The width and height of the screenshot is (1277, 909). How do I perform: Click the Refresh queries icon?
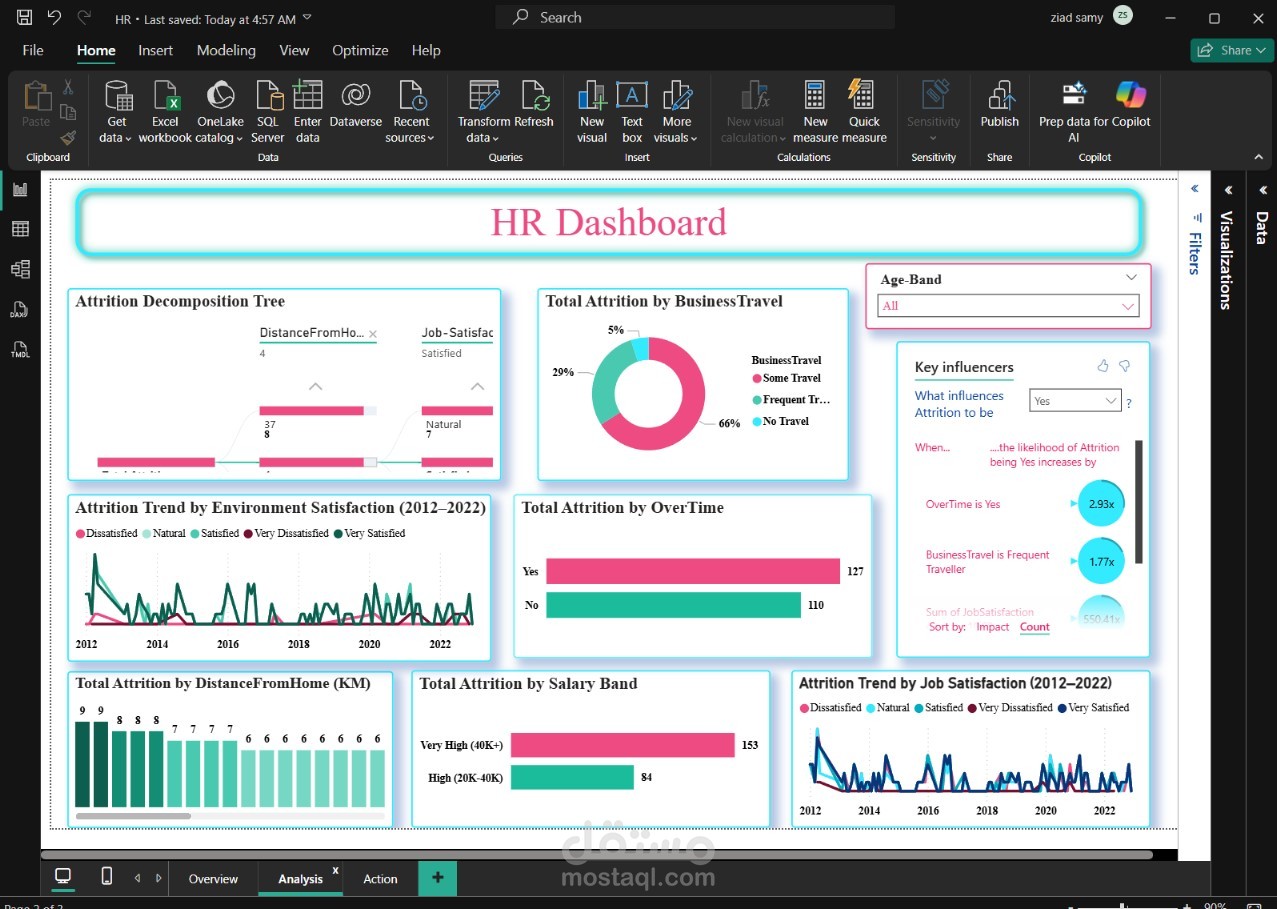534,97
